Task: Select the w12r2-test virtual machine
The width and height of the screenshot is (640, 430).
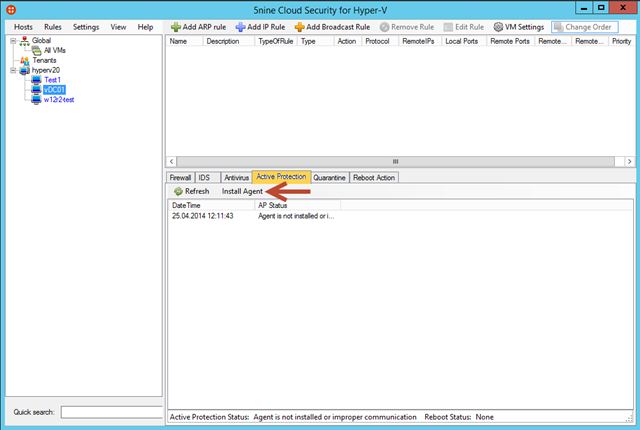Action: (59, 100)
